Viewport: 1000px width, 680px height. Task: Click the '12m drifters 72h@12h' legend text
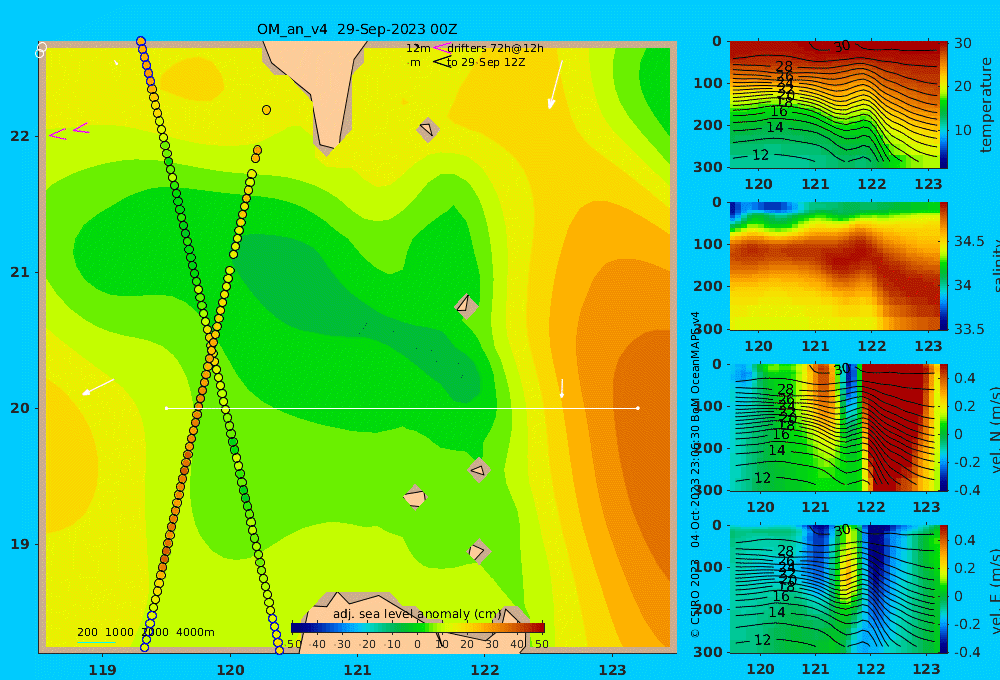pos(474,48)
